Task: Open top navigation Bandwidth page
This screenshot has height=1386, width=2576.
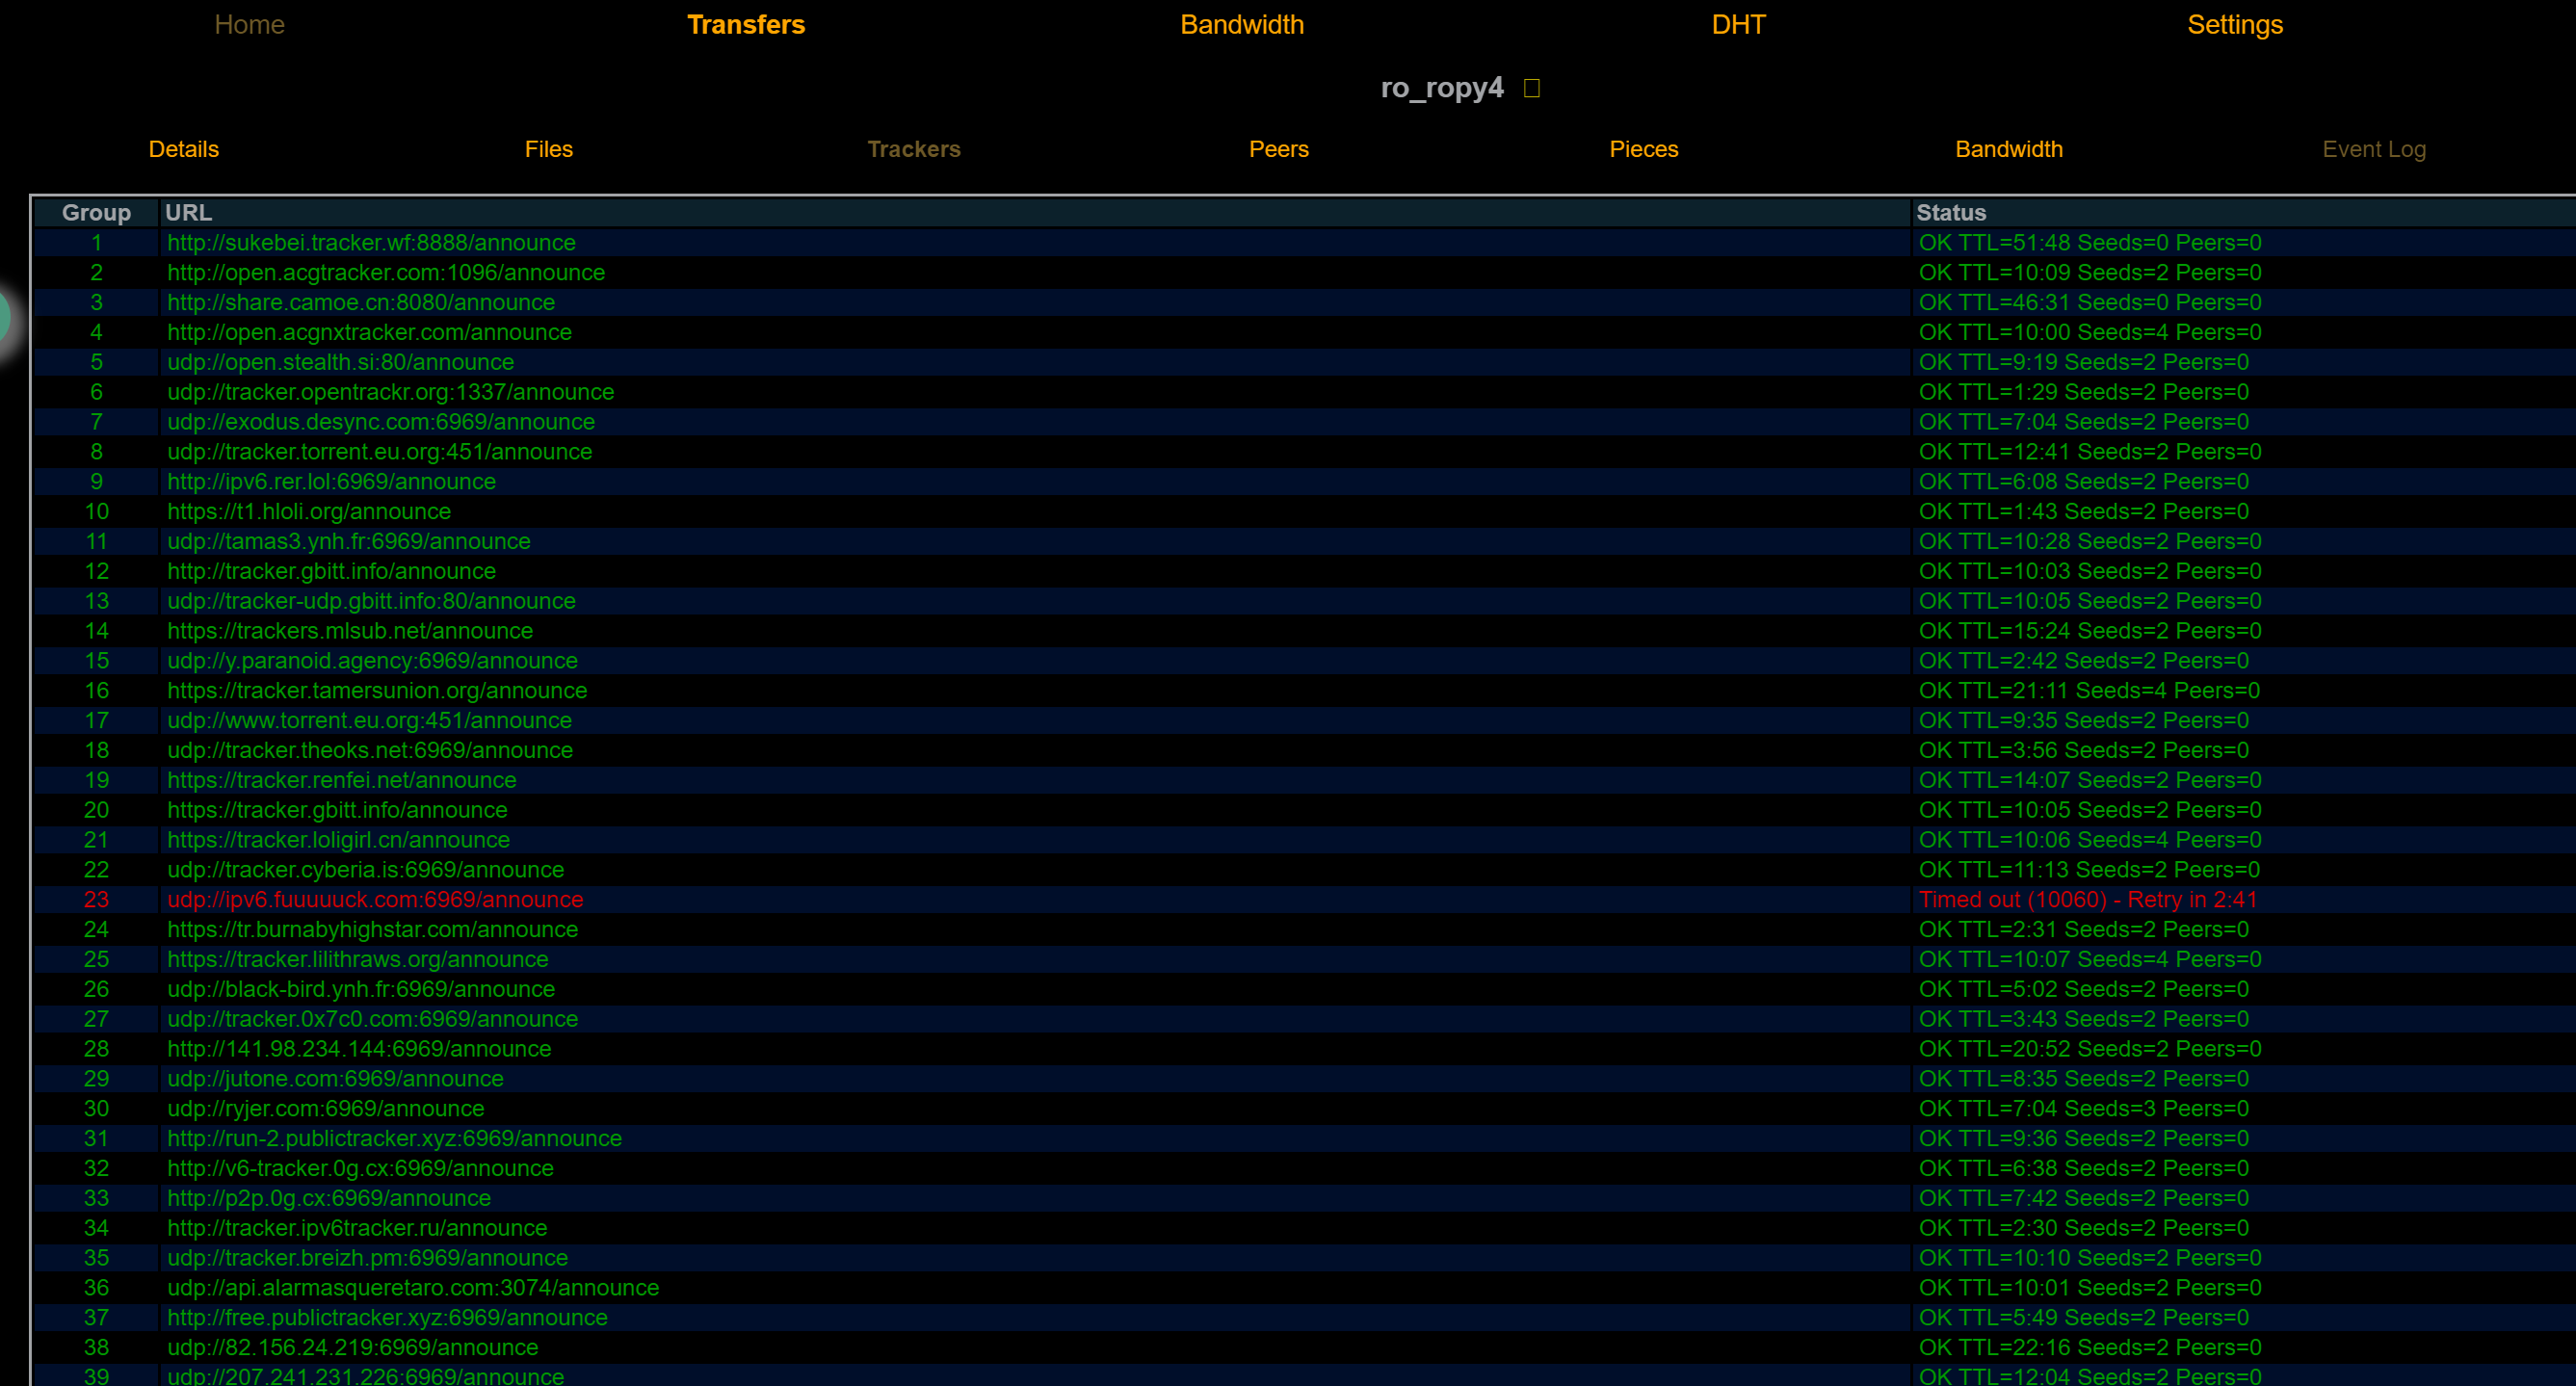Action: click(1241, 25)
